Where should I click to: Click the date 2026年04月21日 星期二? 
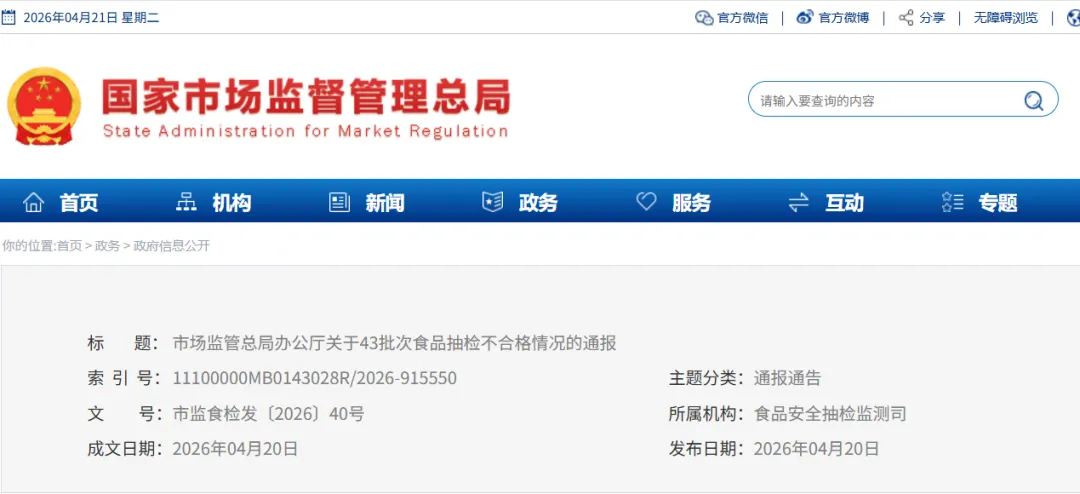[92, 18]
